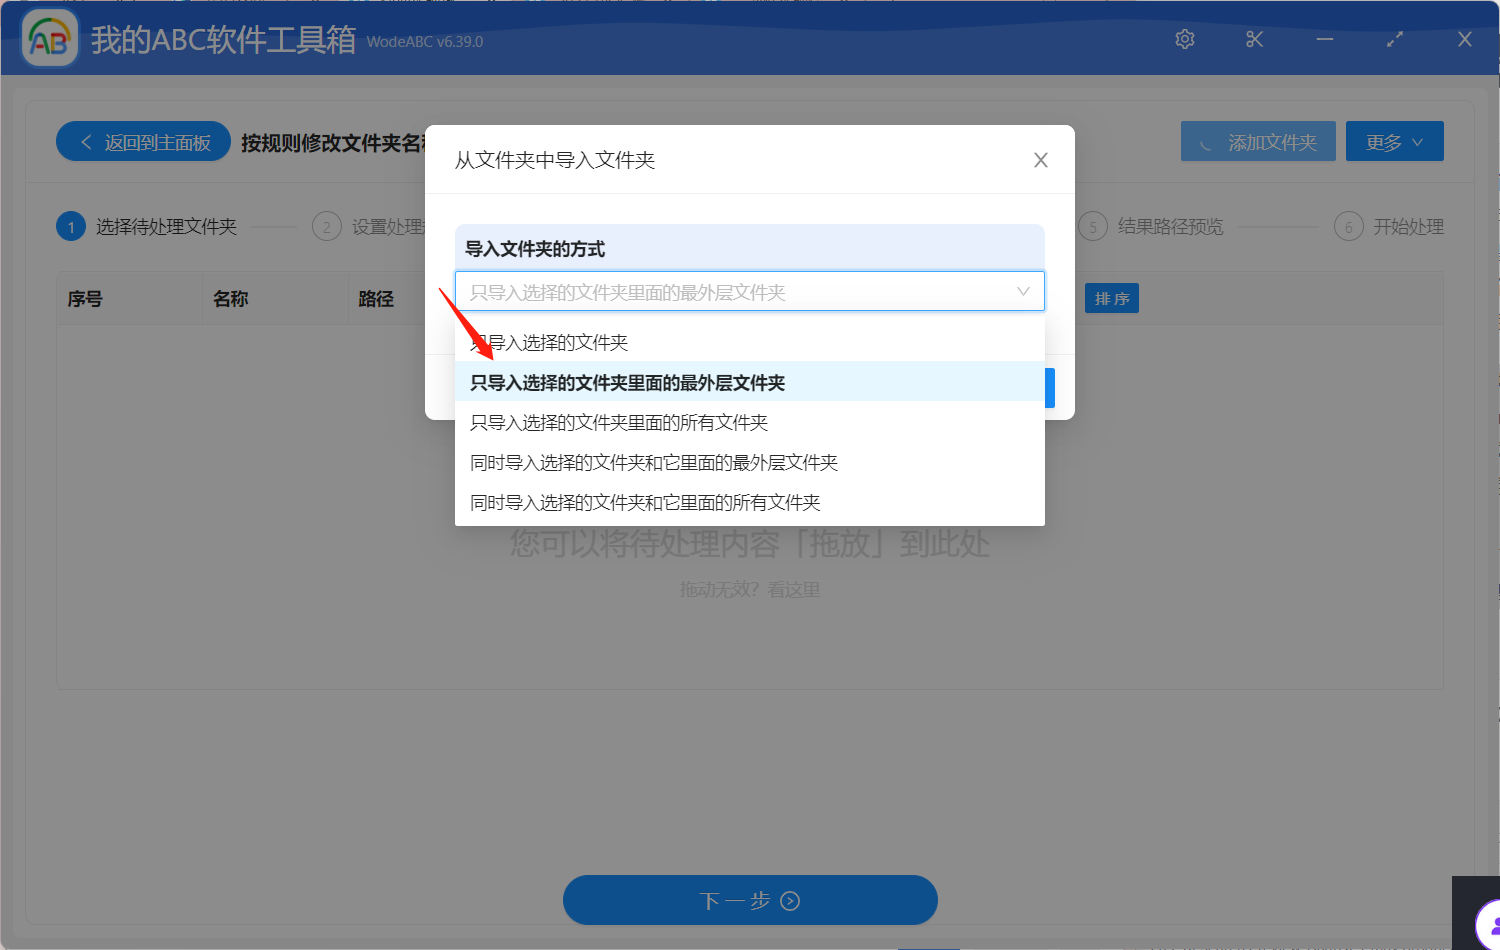The height and width of the screenshot is (950, 1500).
Task: Click the step 6 开始处理 circle
Action: (x=1348, y=226)
